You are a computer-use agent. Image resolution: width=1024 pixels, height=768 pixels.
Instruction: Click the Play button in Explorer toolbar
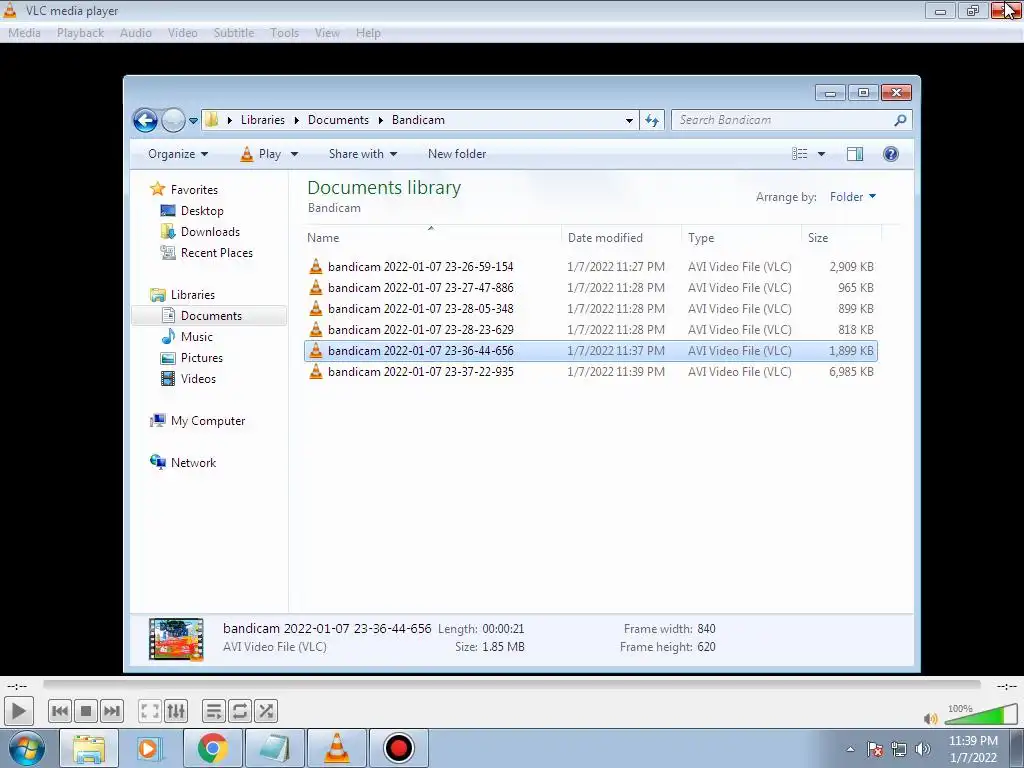[261, 154]
